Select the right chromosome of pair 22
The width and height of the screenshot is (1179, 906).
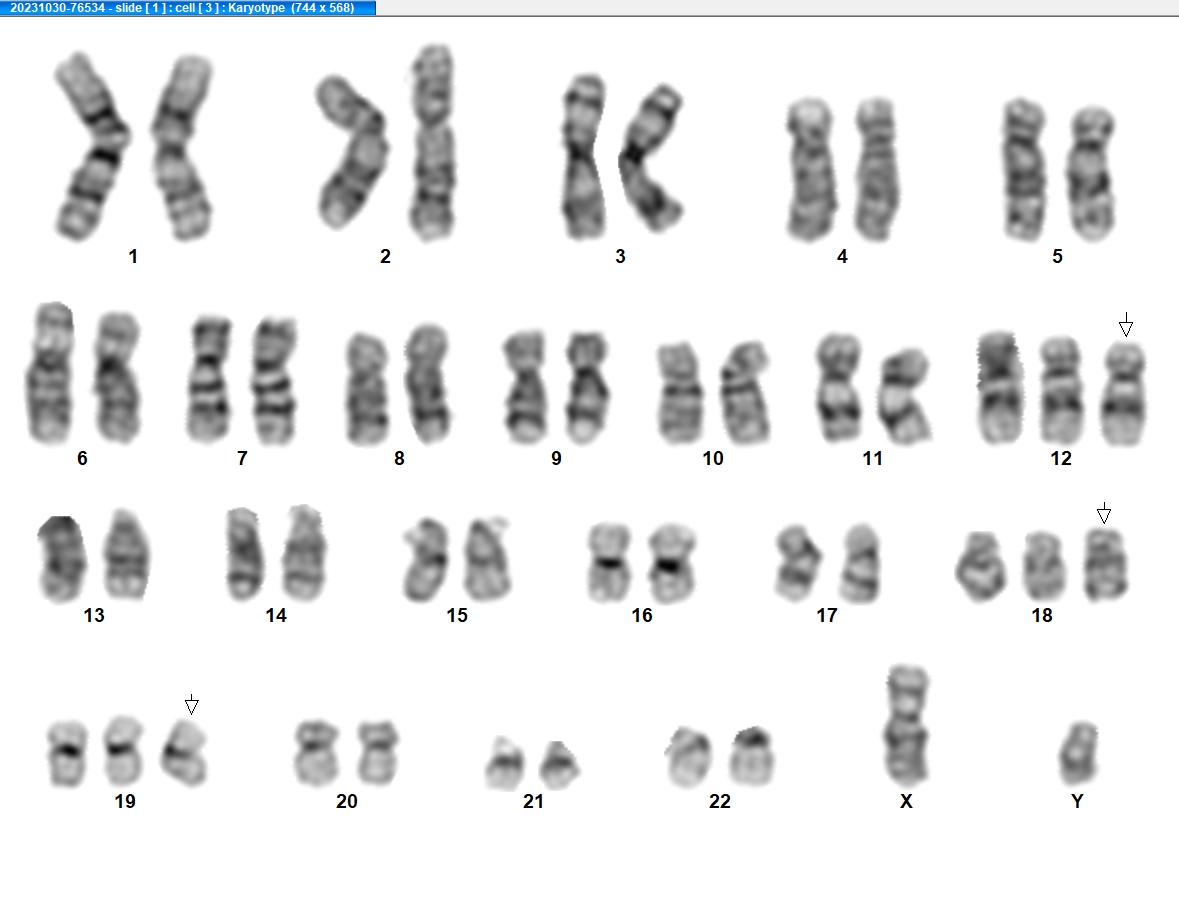click(753, 756)
